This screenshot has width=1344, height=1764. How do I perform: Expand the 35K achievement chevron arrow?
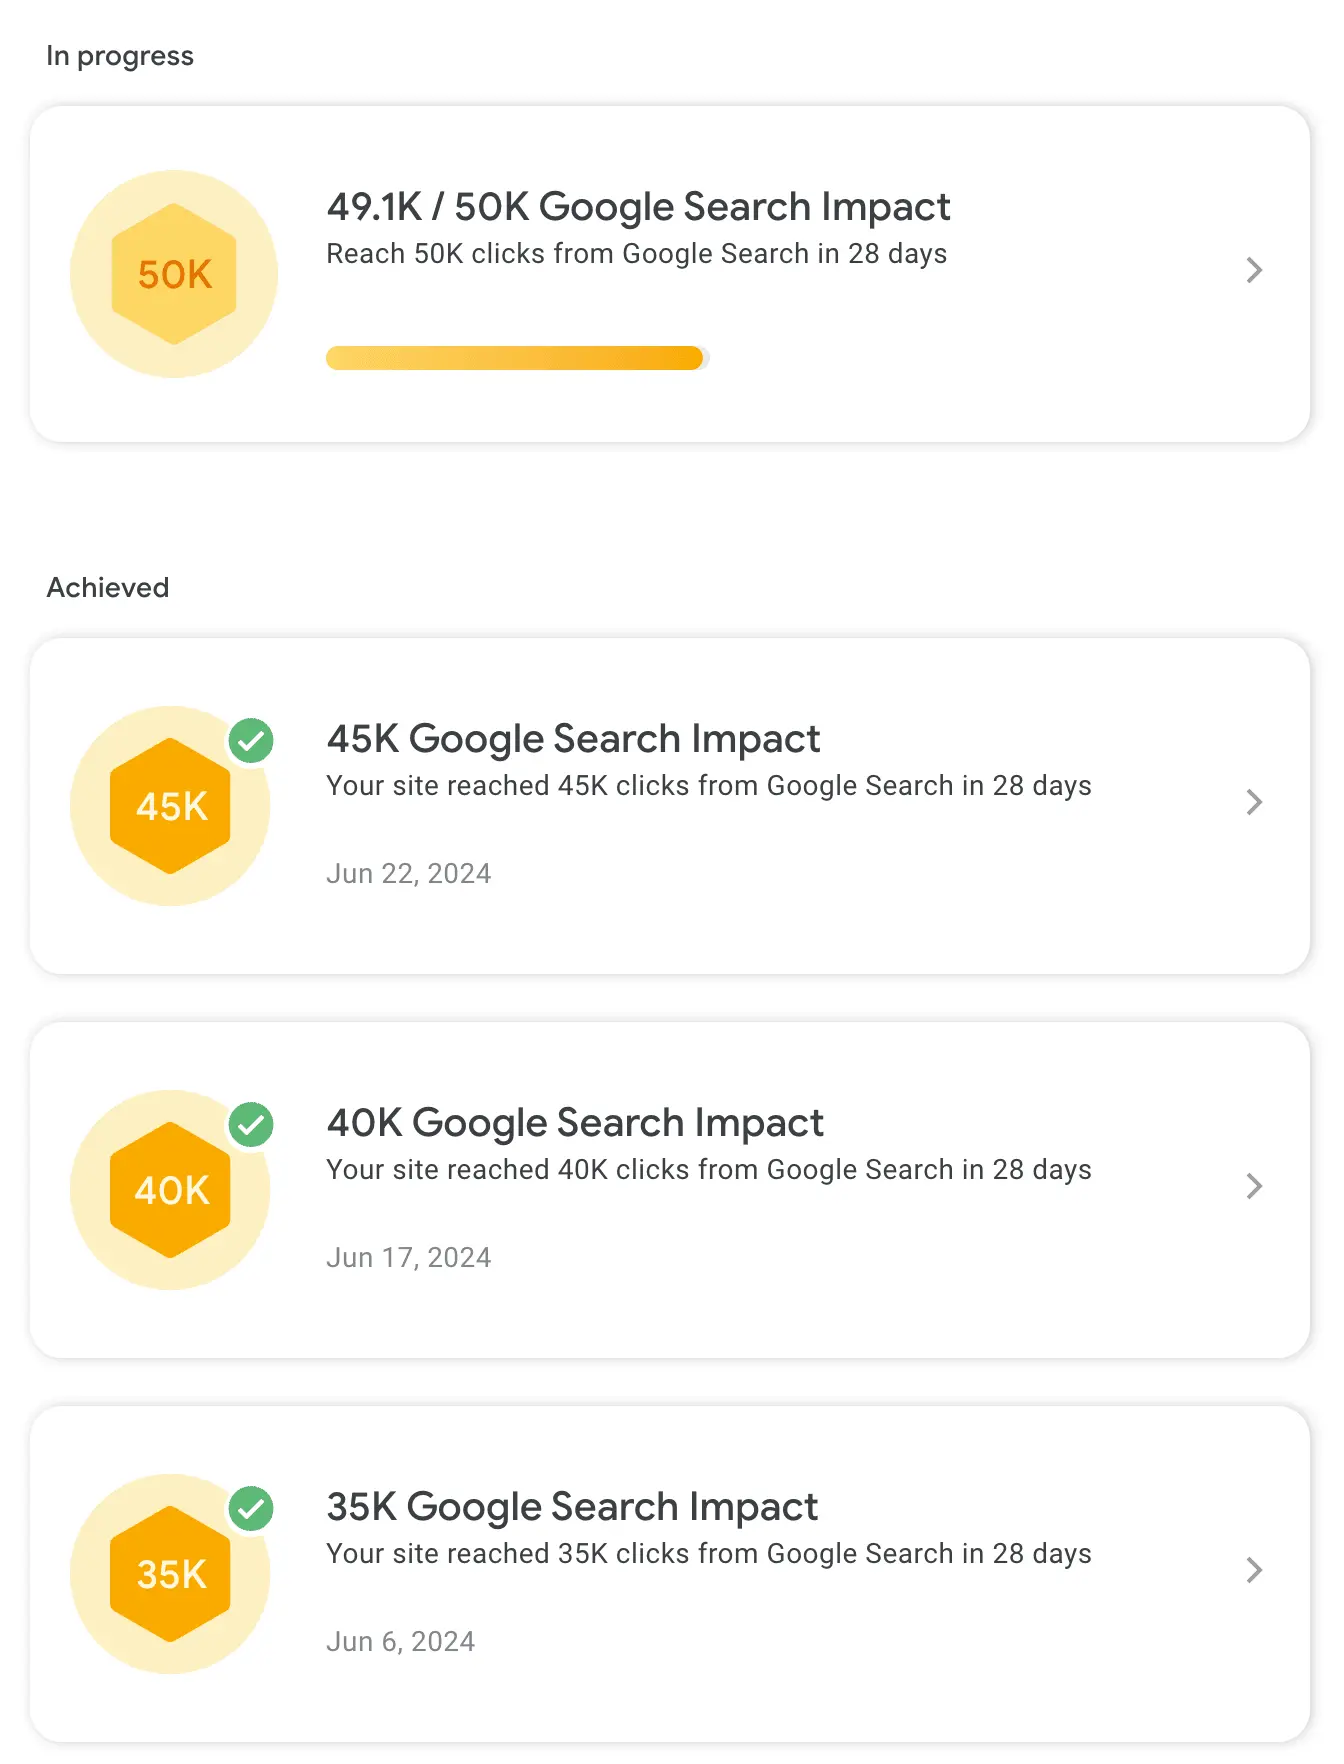point(1254,1570)
